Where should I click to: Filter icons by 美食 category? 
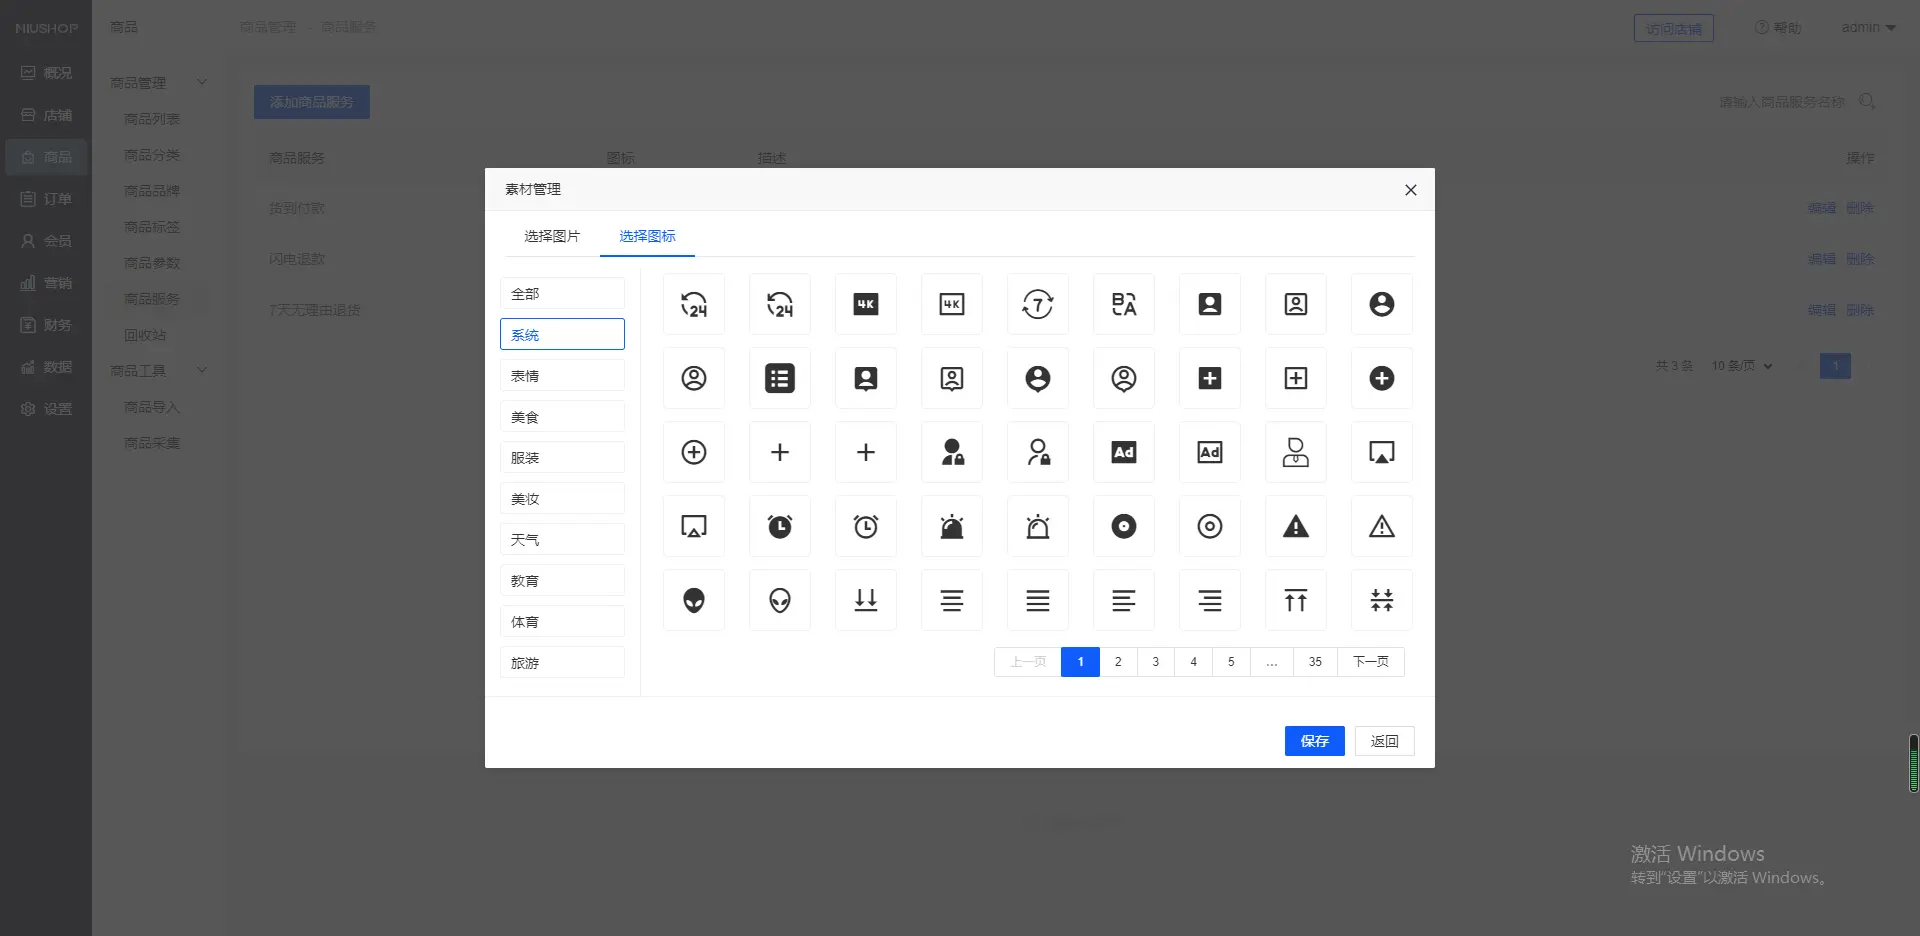coord(562,417)
